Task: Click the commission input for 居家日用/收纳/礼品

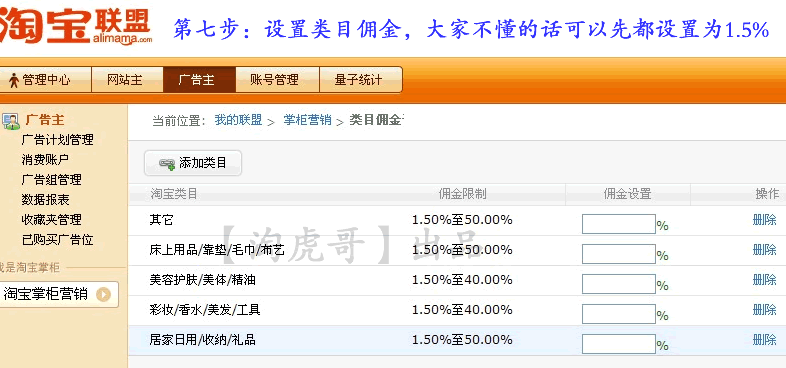Action: (x=619, y=344)
